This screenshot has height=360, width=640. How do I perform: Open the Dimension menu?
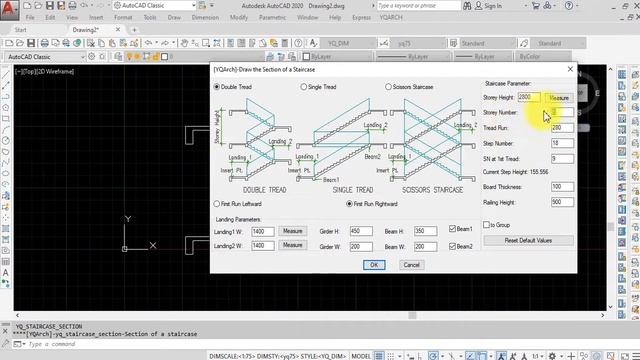pyautogui.click(x=205, y=18)
